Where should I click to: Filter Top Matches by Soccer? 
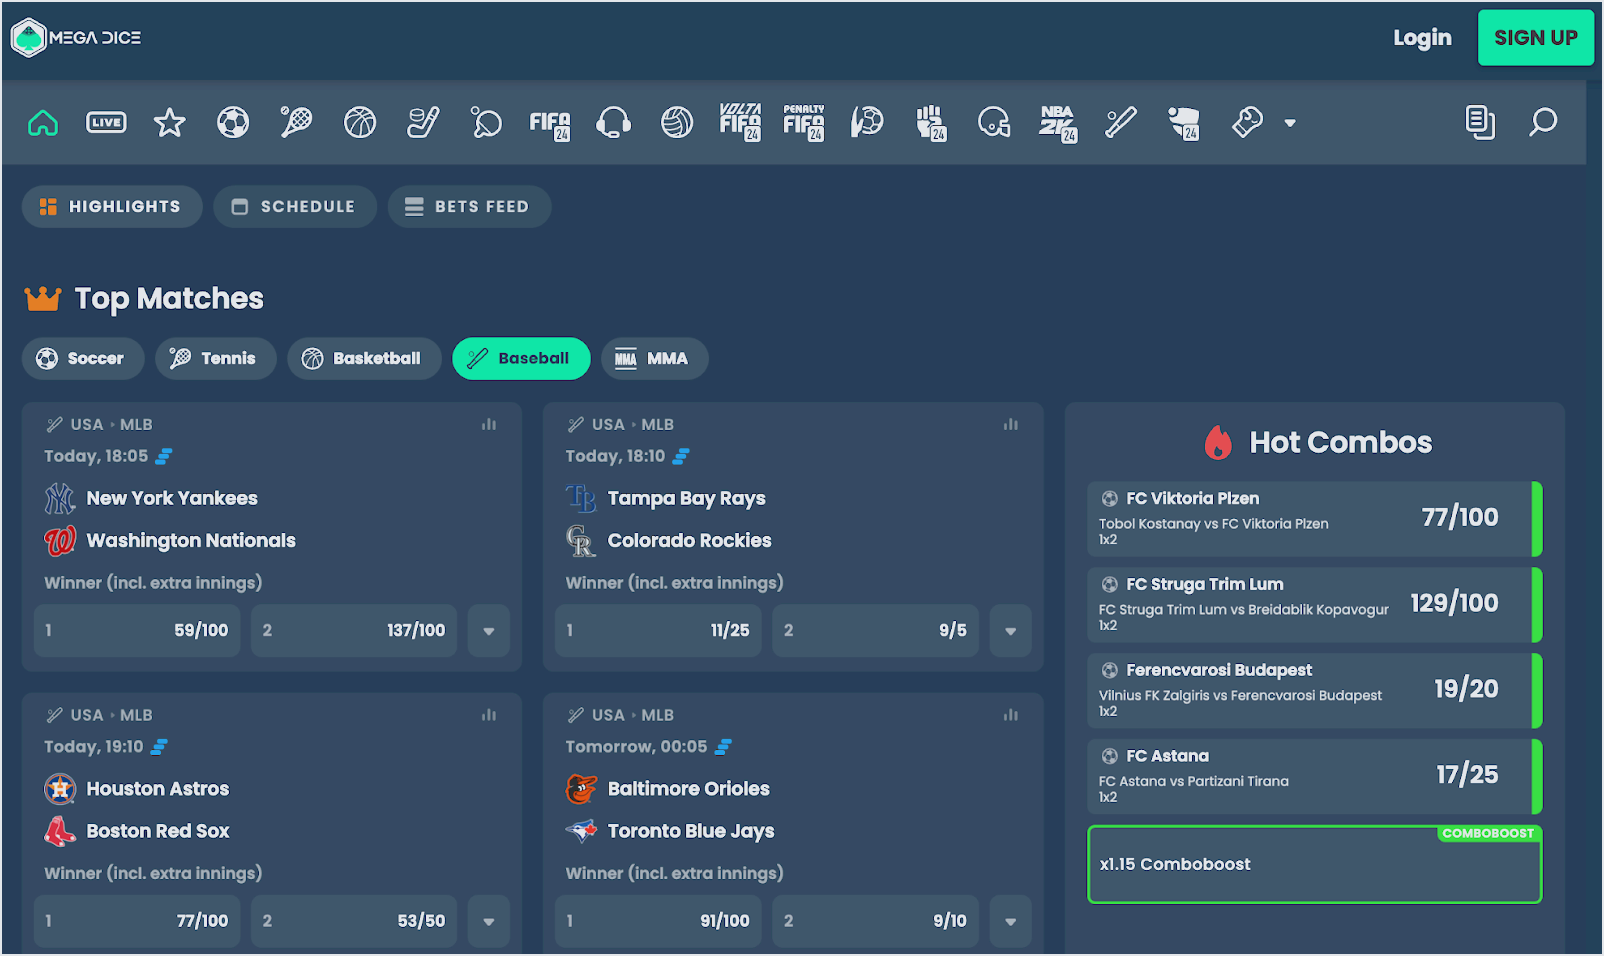(x=83, y=359)
